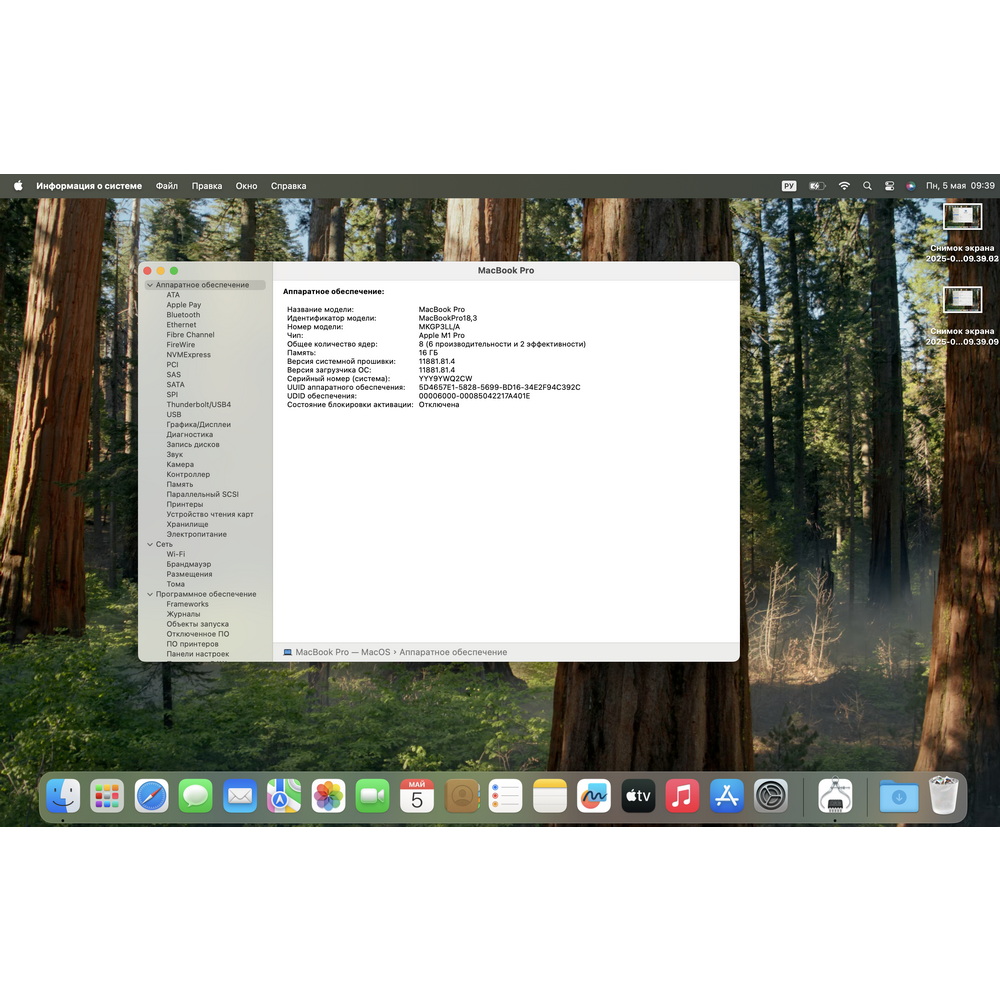Open Contacts app in the Dock

461,796
